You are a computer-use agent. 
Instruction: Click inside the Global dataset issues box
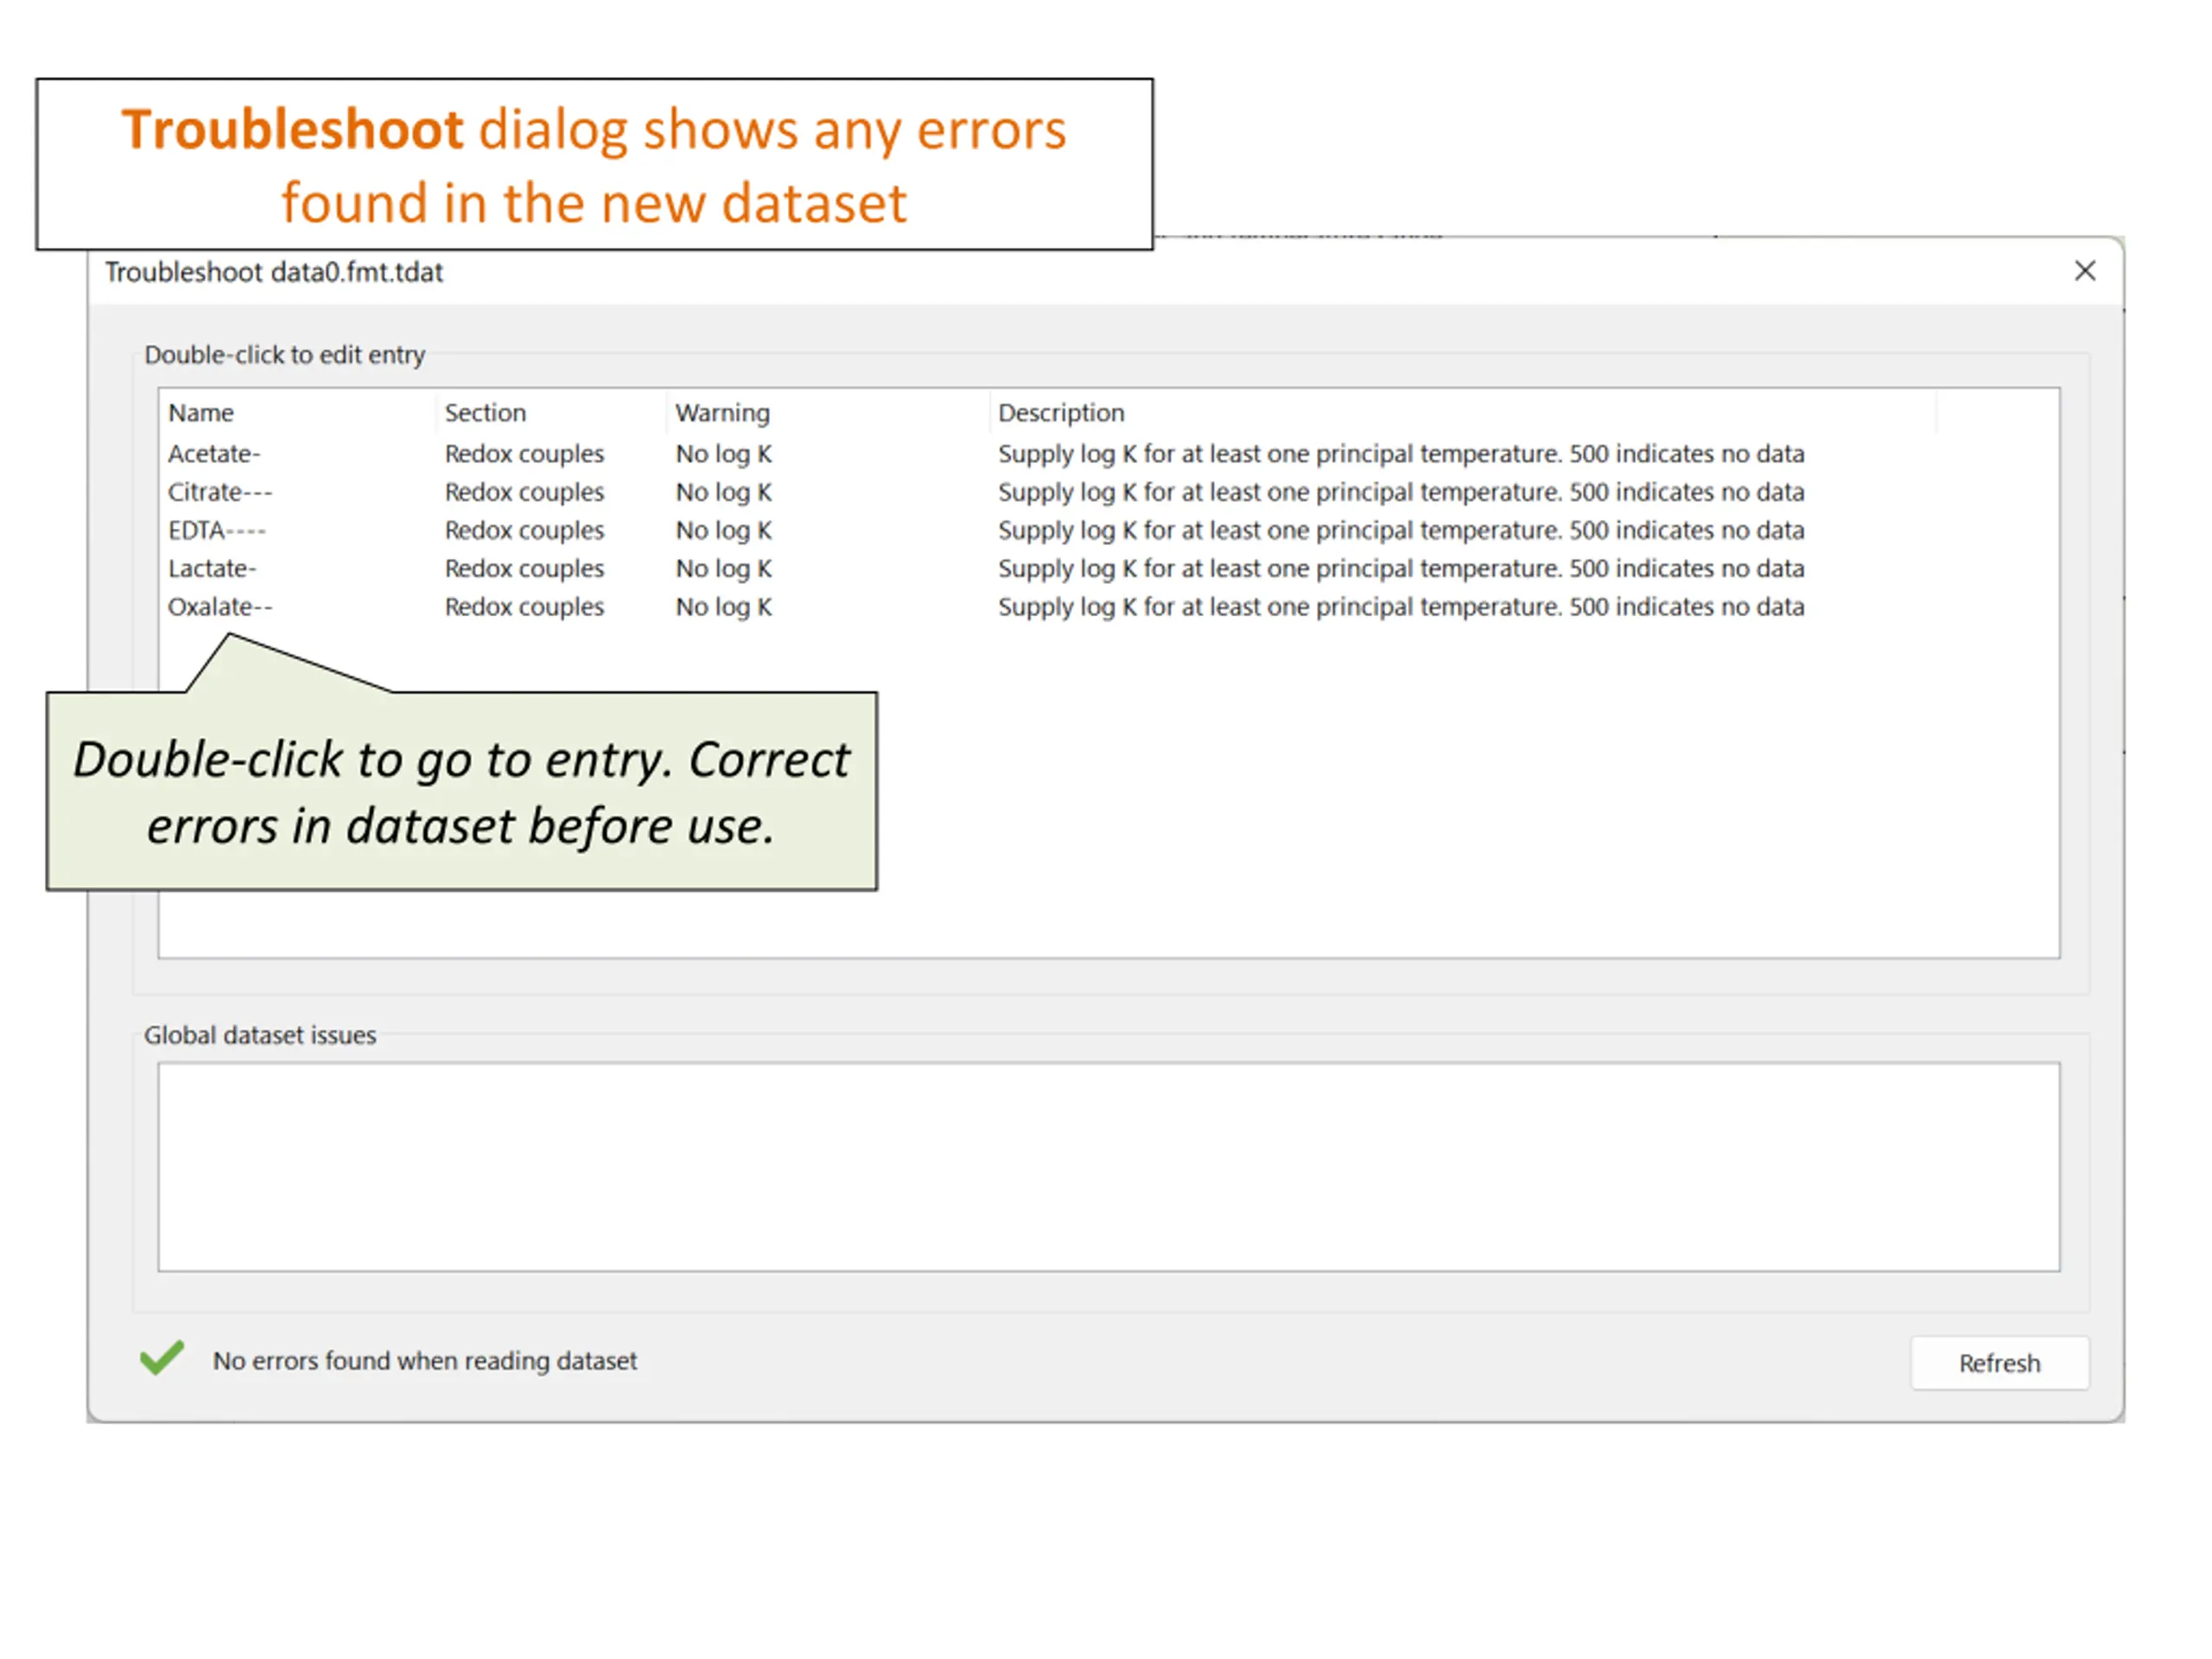click(x=1108, y=1167)
